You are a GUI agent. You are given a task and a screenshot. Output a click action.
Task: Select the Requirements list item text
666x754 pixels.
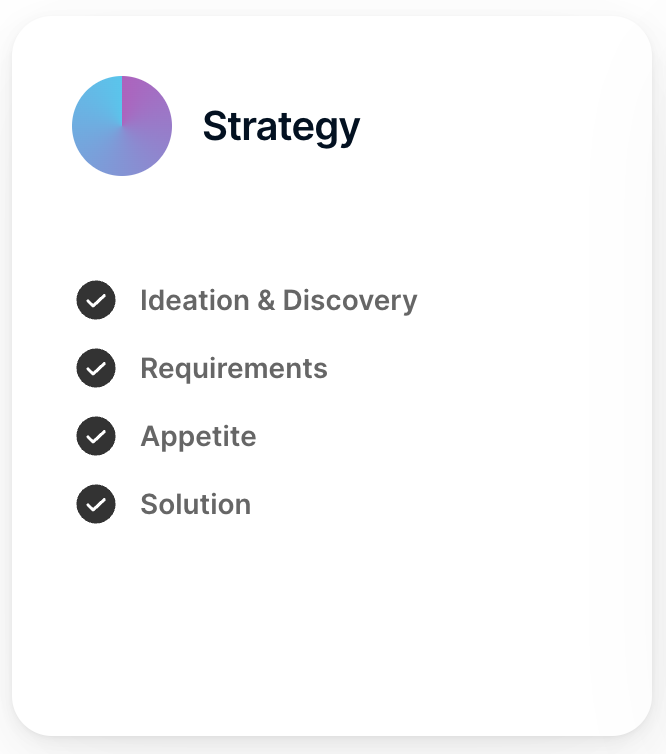coord(234,369)
